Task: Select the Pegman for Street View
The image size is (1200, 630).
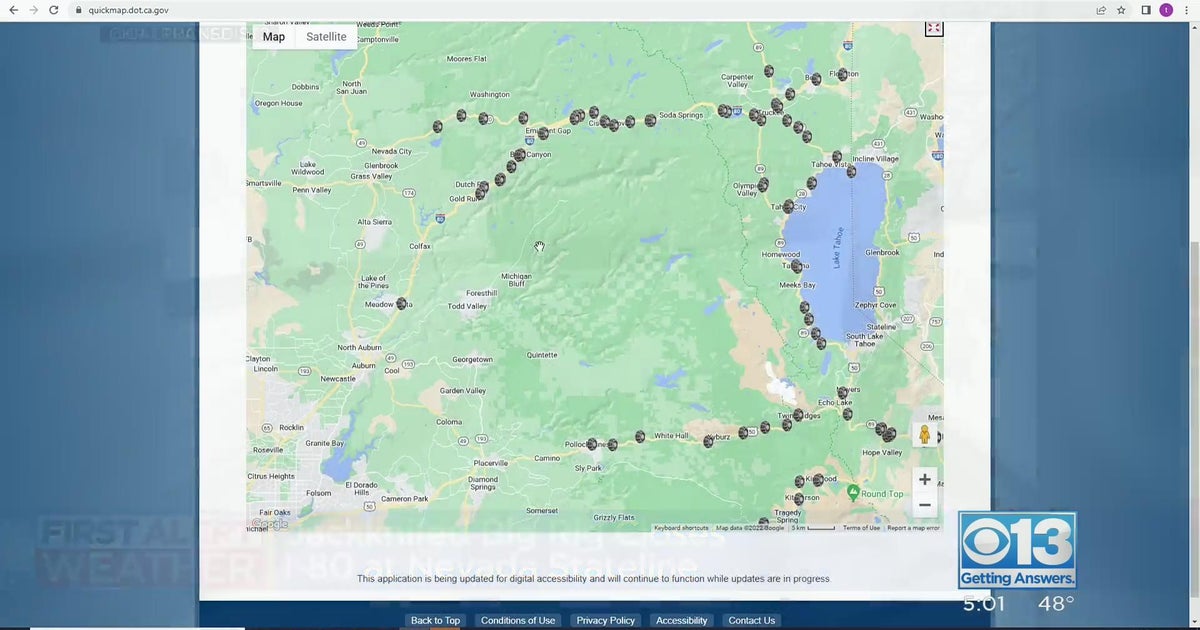Action: click(924, 434)
